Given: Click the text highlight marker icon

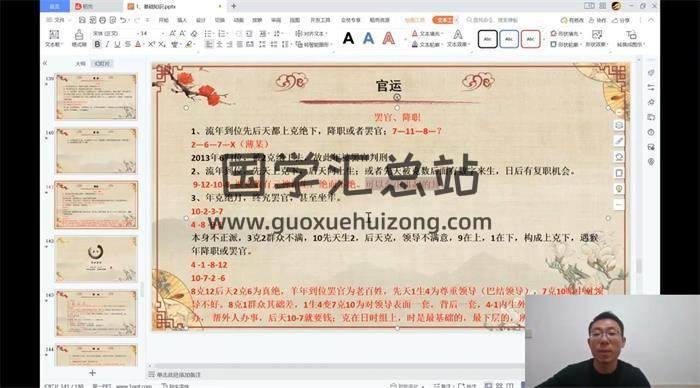Looking at the screenshot, I should pos(189,44).
